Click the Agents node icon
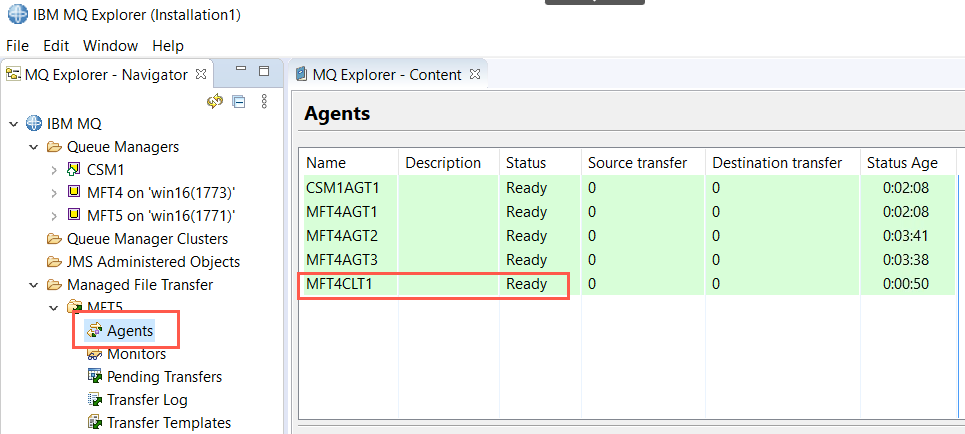 point(95,331)
